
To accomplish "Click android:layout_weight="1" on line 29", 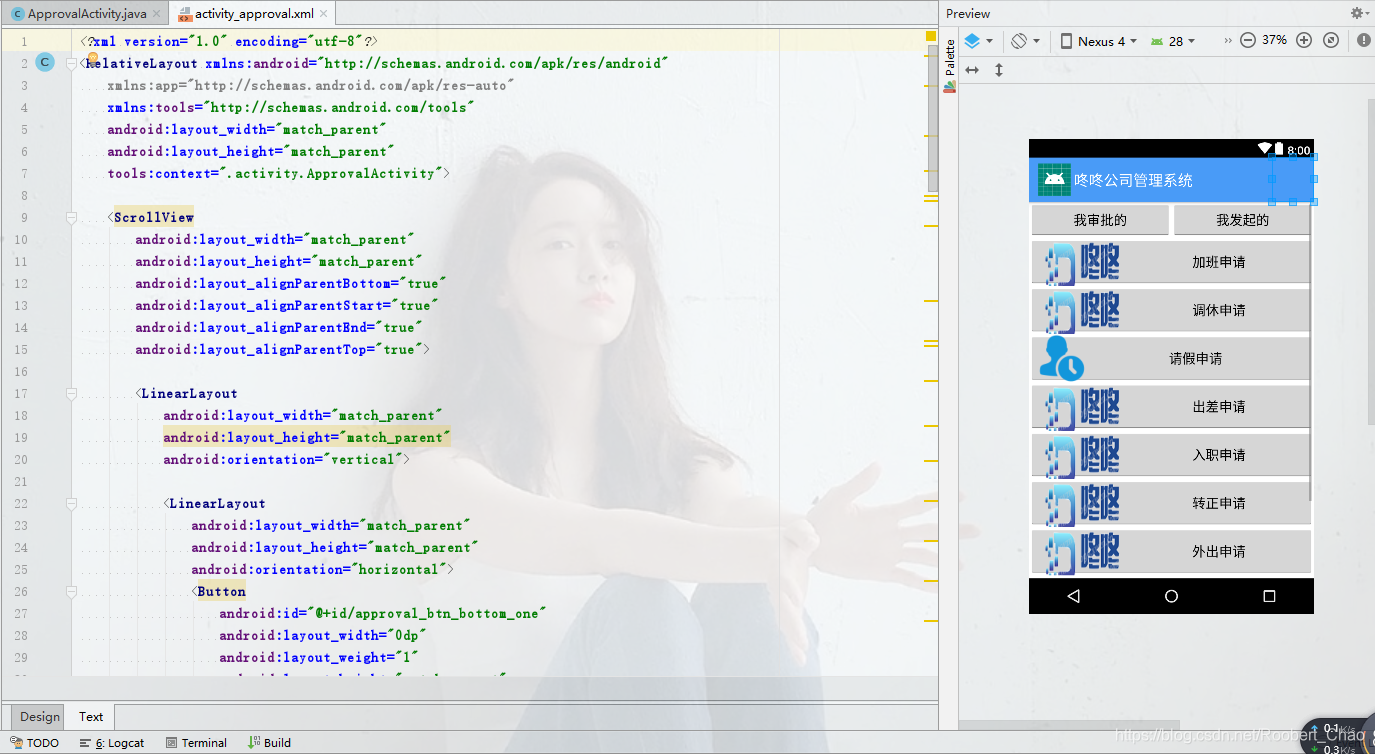I will point(319,657).
